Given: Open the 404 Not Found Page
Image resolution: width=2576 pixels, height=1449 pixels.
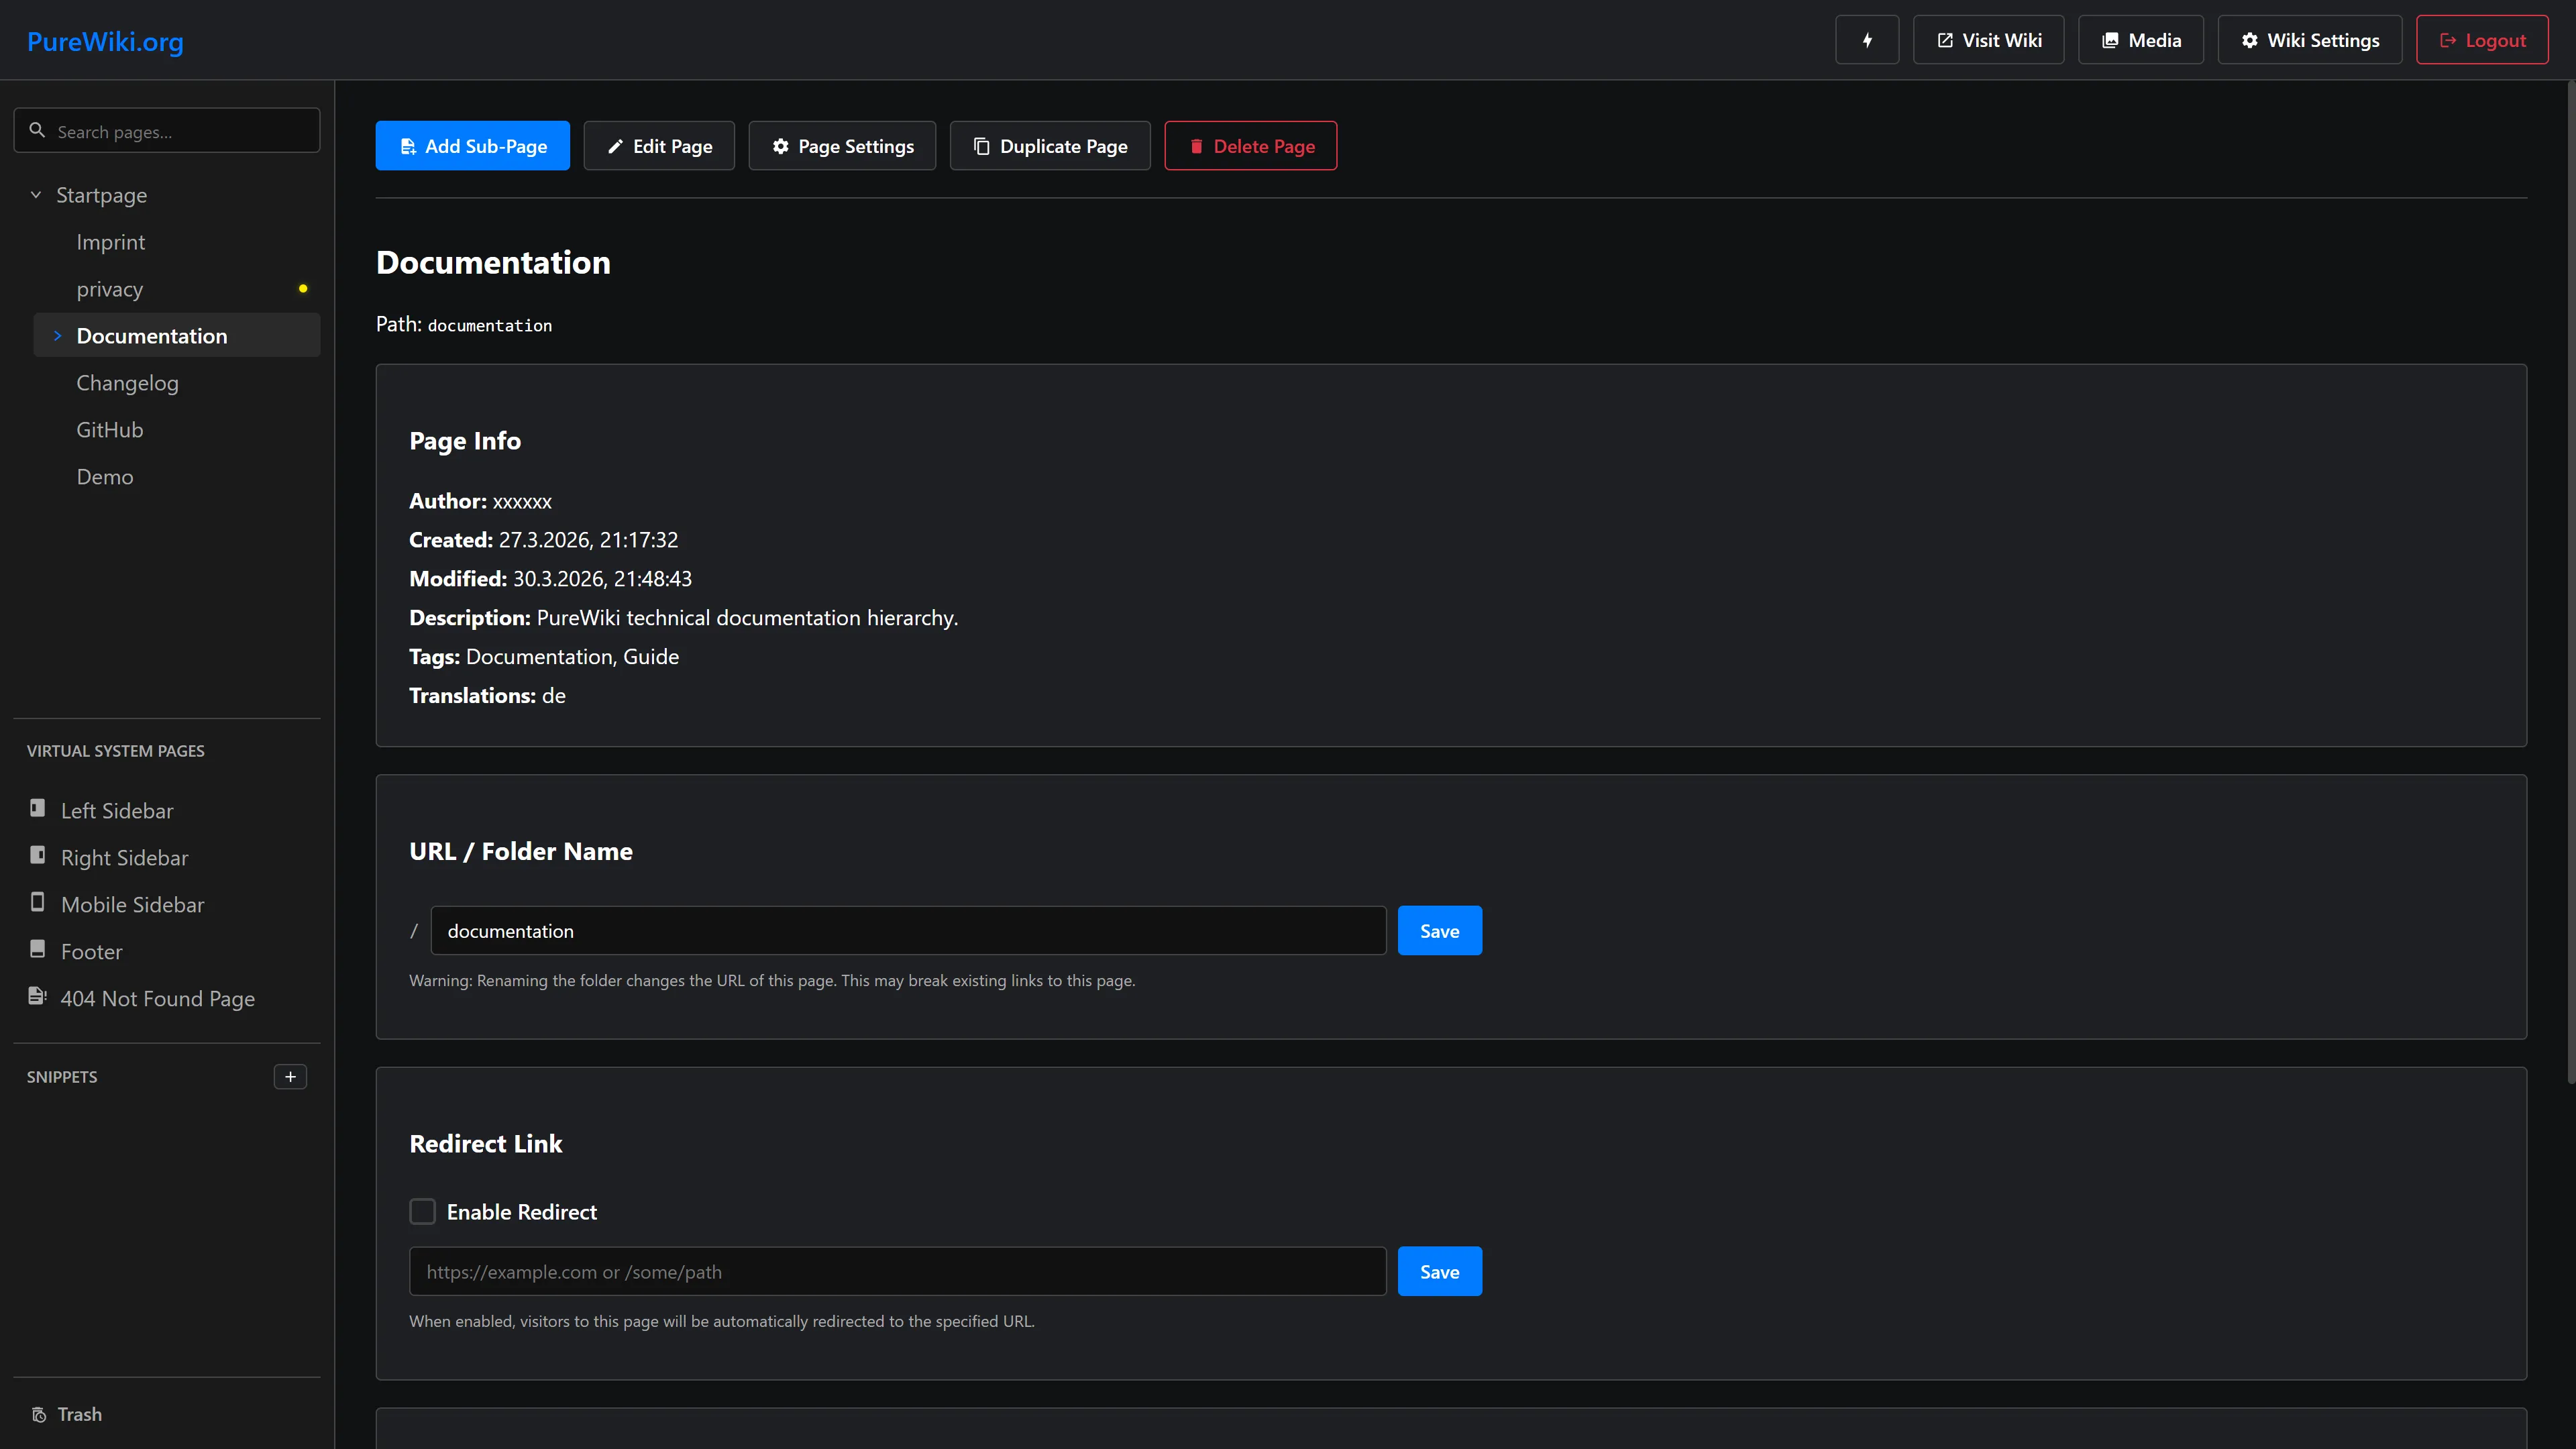Looking at the screenshot, I should (x=158, y=999).
